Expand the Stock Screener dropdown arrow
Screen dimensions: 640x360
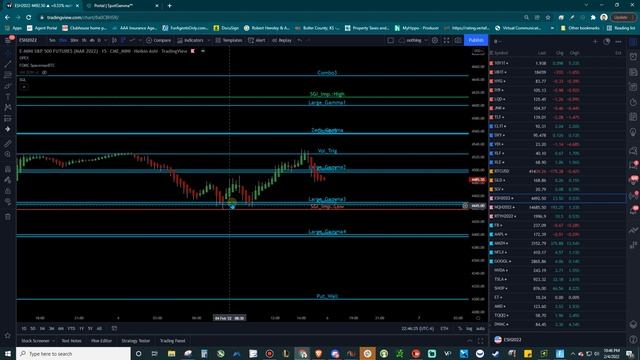pyautogui.click(x=53, y=341)
